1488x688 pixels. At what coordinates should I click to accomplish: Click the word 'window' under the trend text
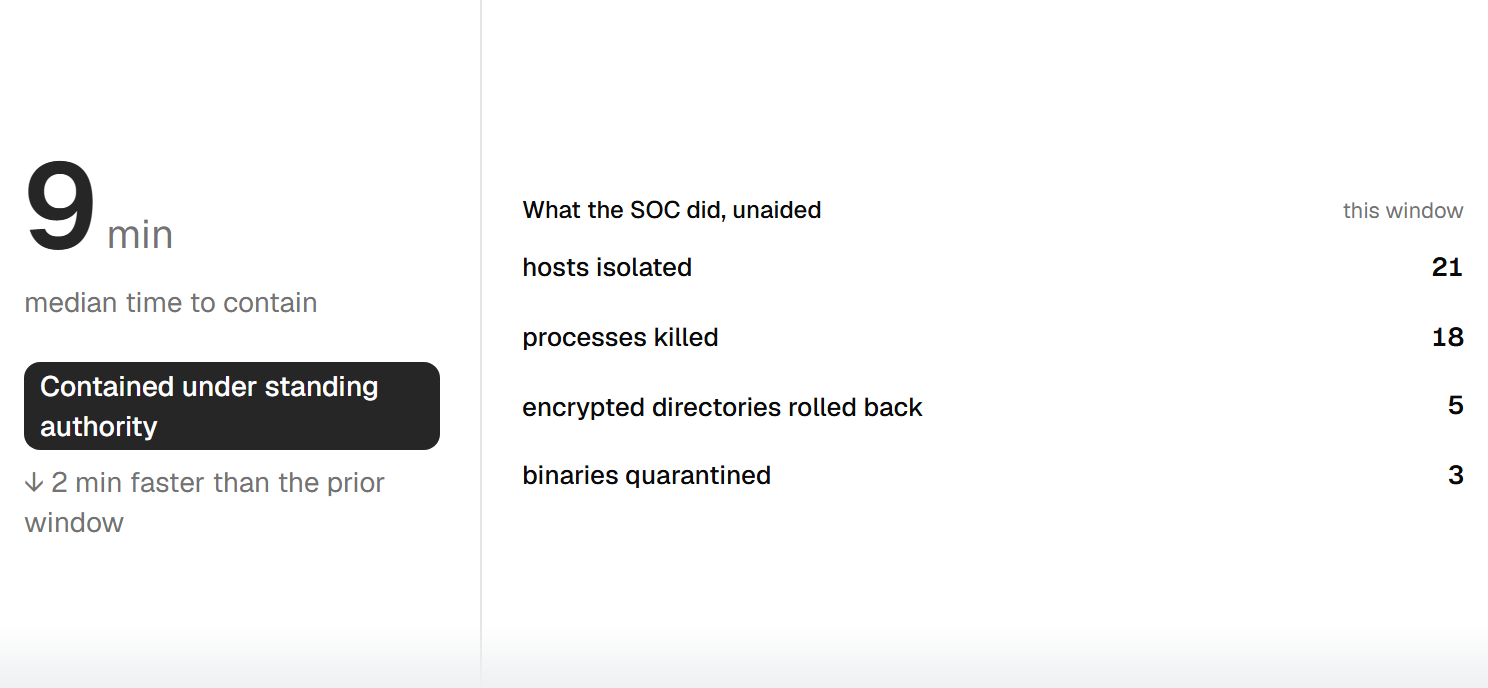(x=74, y=523)
